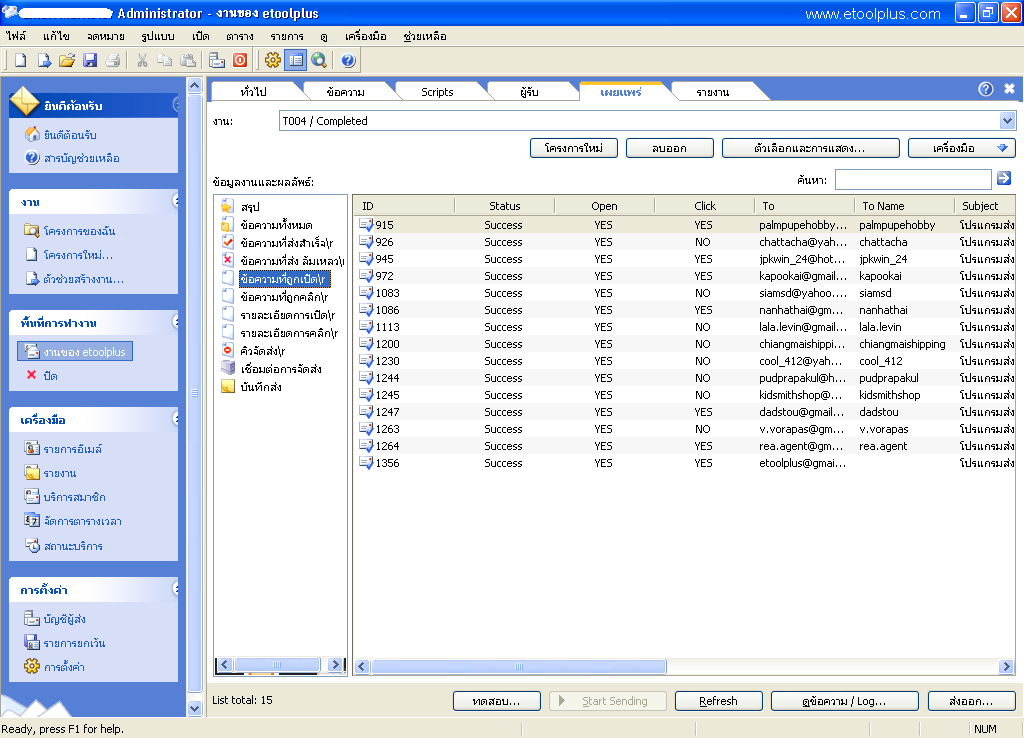
Task: Click the Save floppy disk toolbar icon
Action: (x=90, y=60)
